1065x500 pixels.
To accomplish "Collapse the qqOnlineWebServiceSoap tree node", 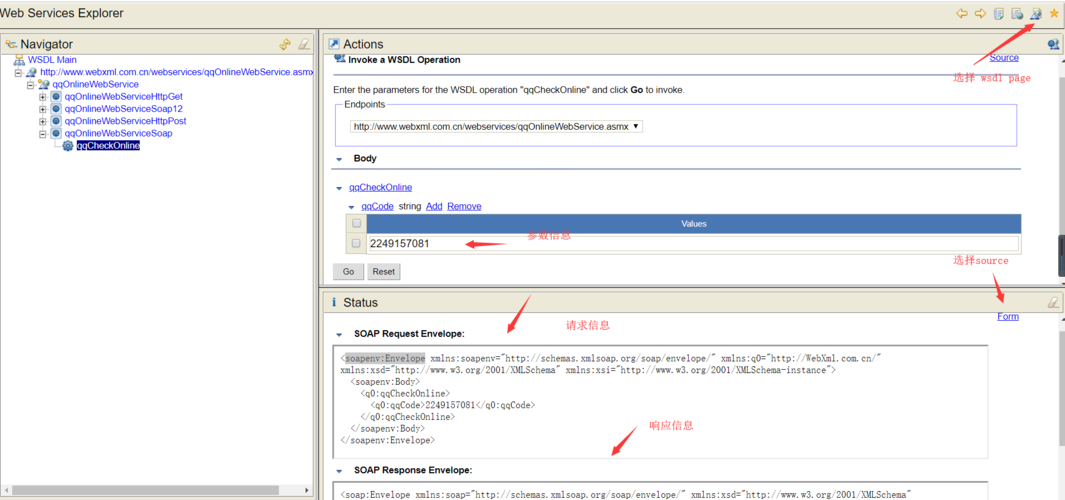I will point(43,133).
